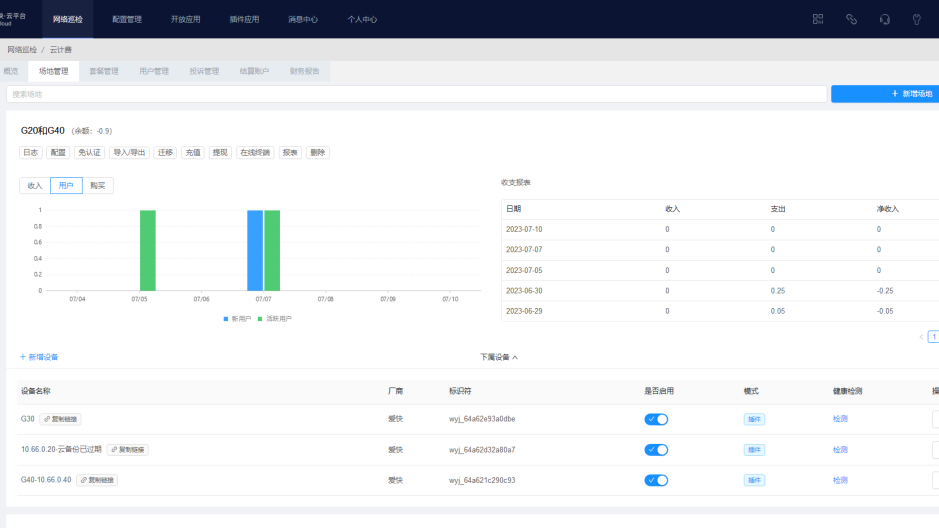
Task: Click the 提现 withdraw button
Action: tap(220, 153)
